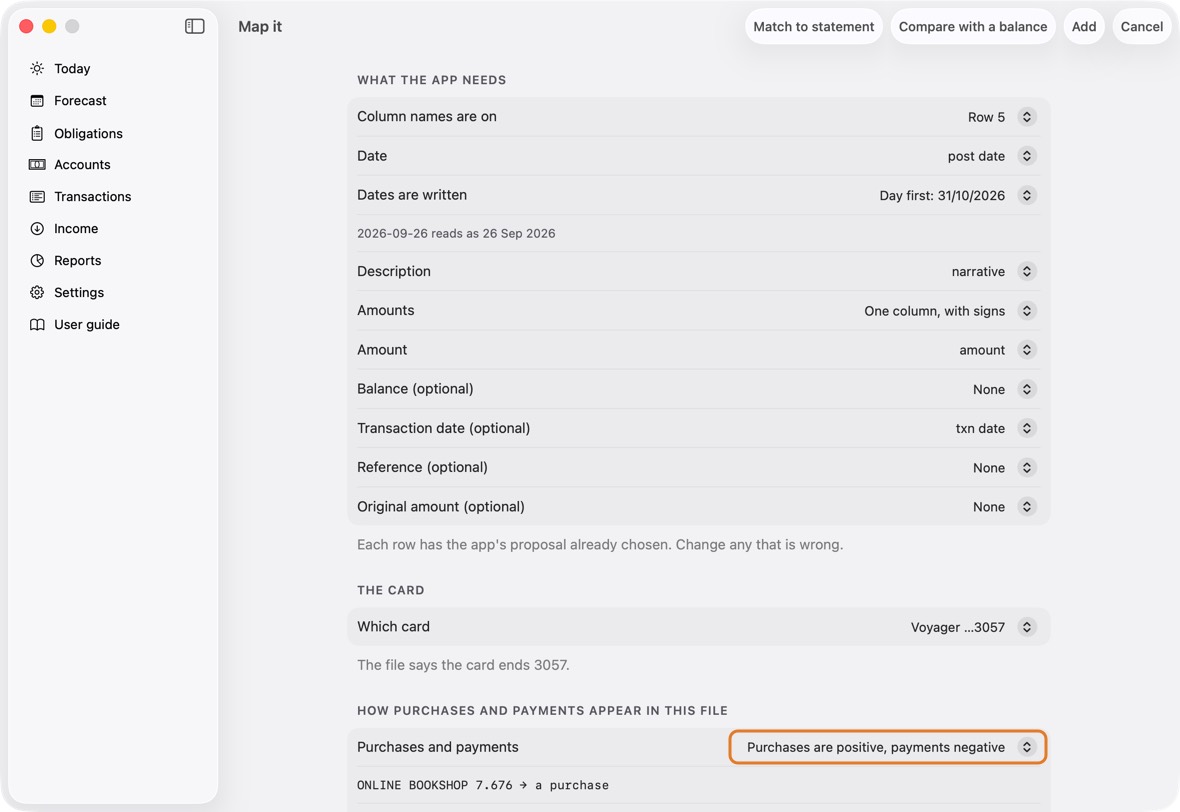Click the Settings gear icon

(x=37, y=293)
